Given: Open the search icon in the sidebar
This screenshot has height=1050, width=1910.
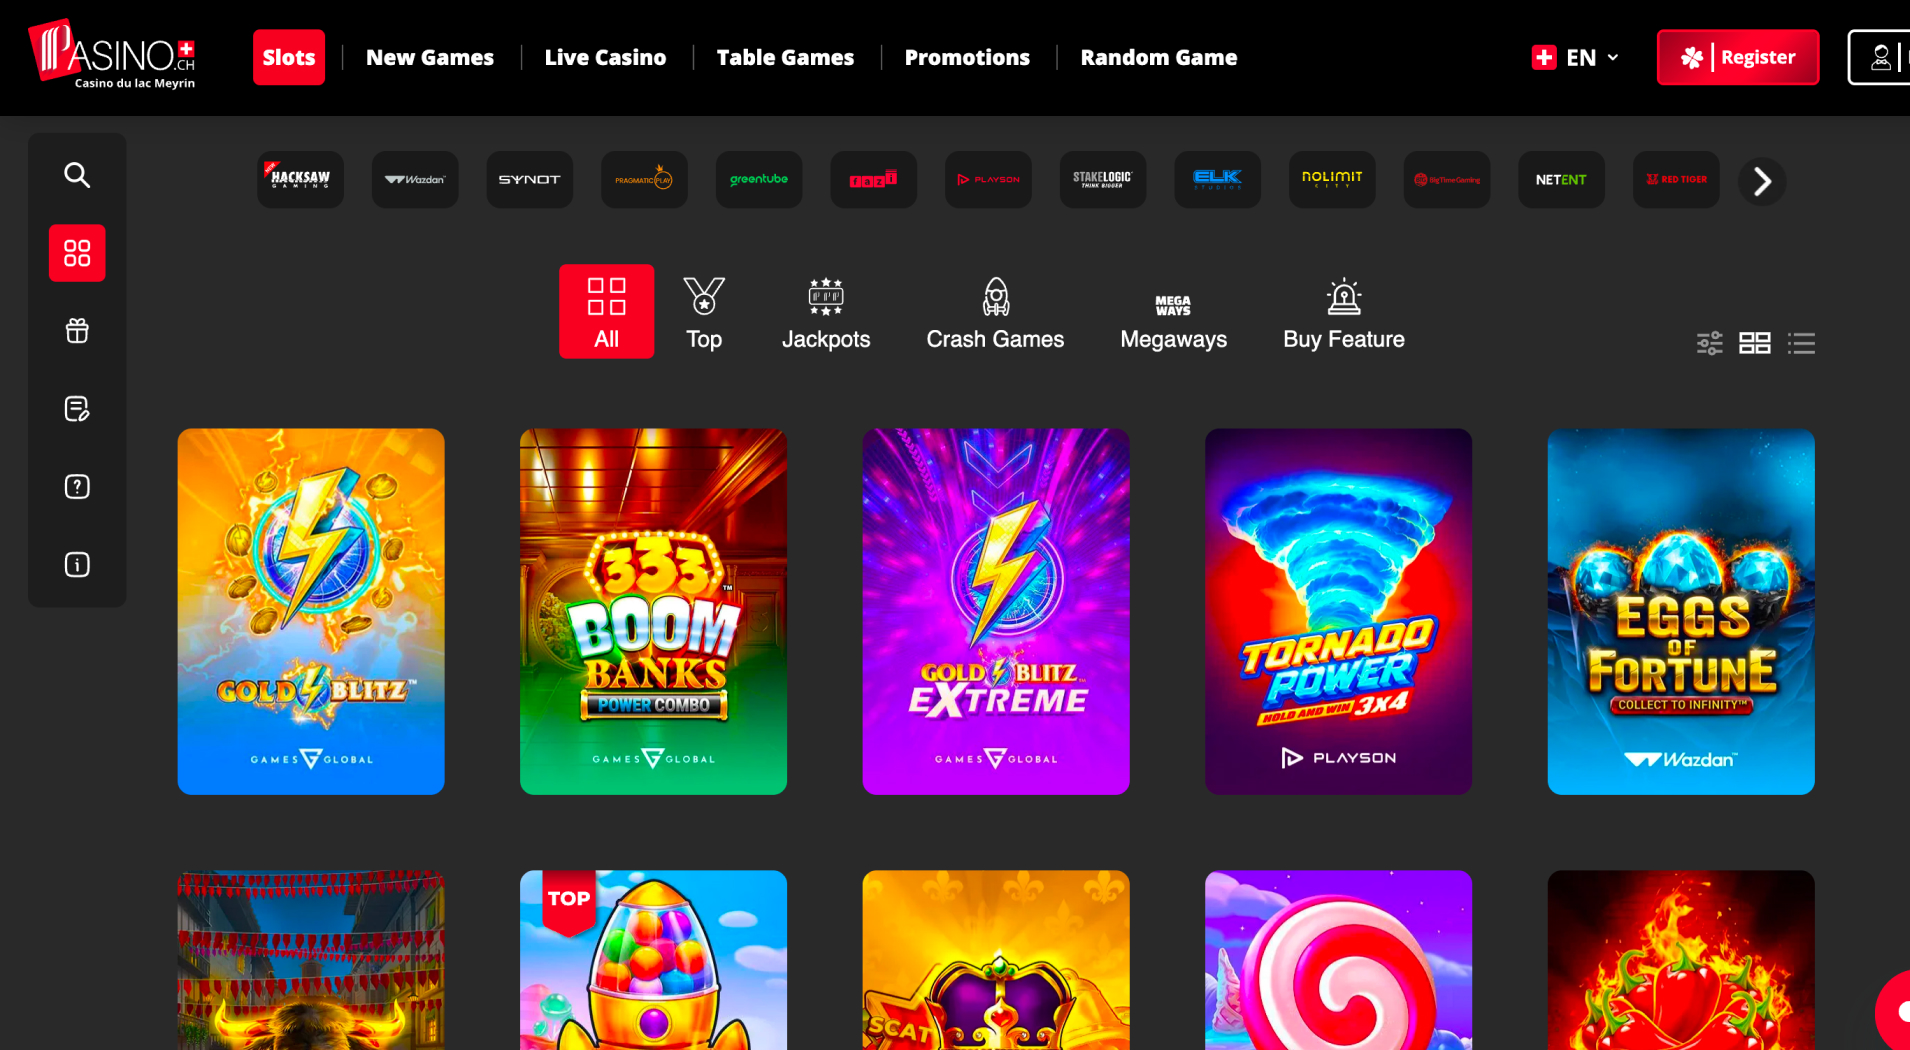Looking at the screenshot, I should (x=77, y=175).
